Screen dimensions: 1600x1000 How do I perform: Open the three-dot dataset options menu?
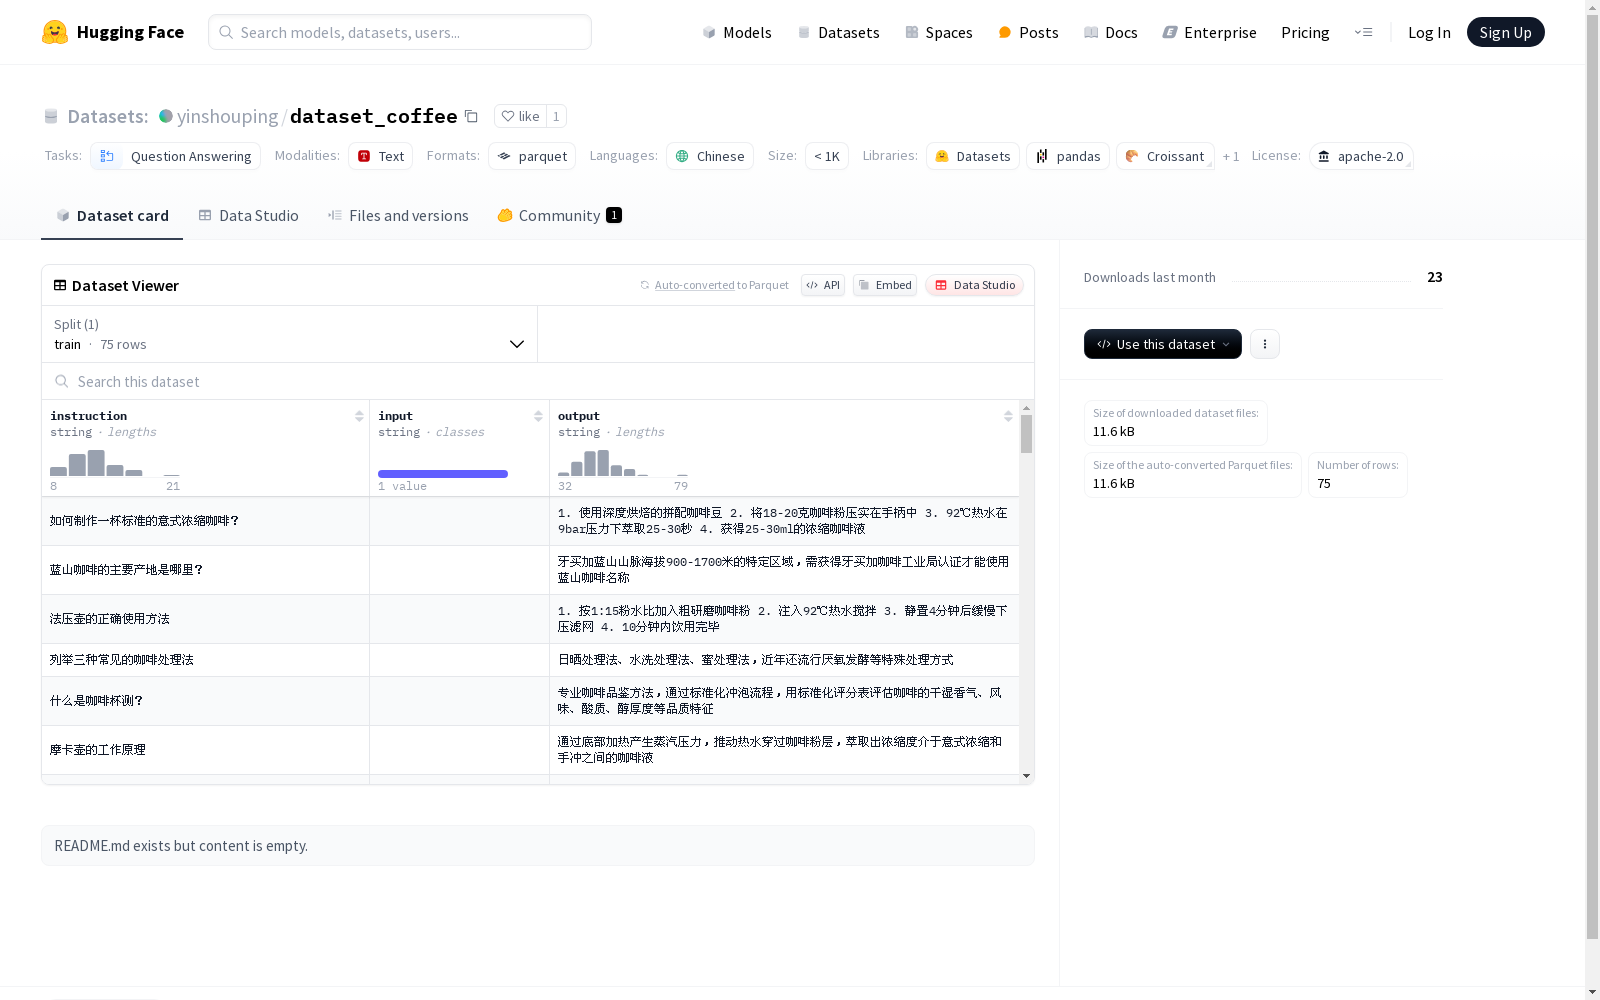[x=1265, y=344]
